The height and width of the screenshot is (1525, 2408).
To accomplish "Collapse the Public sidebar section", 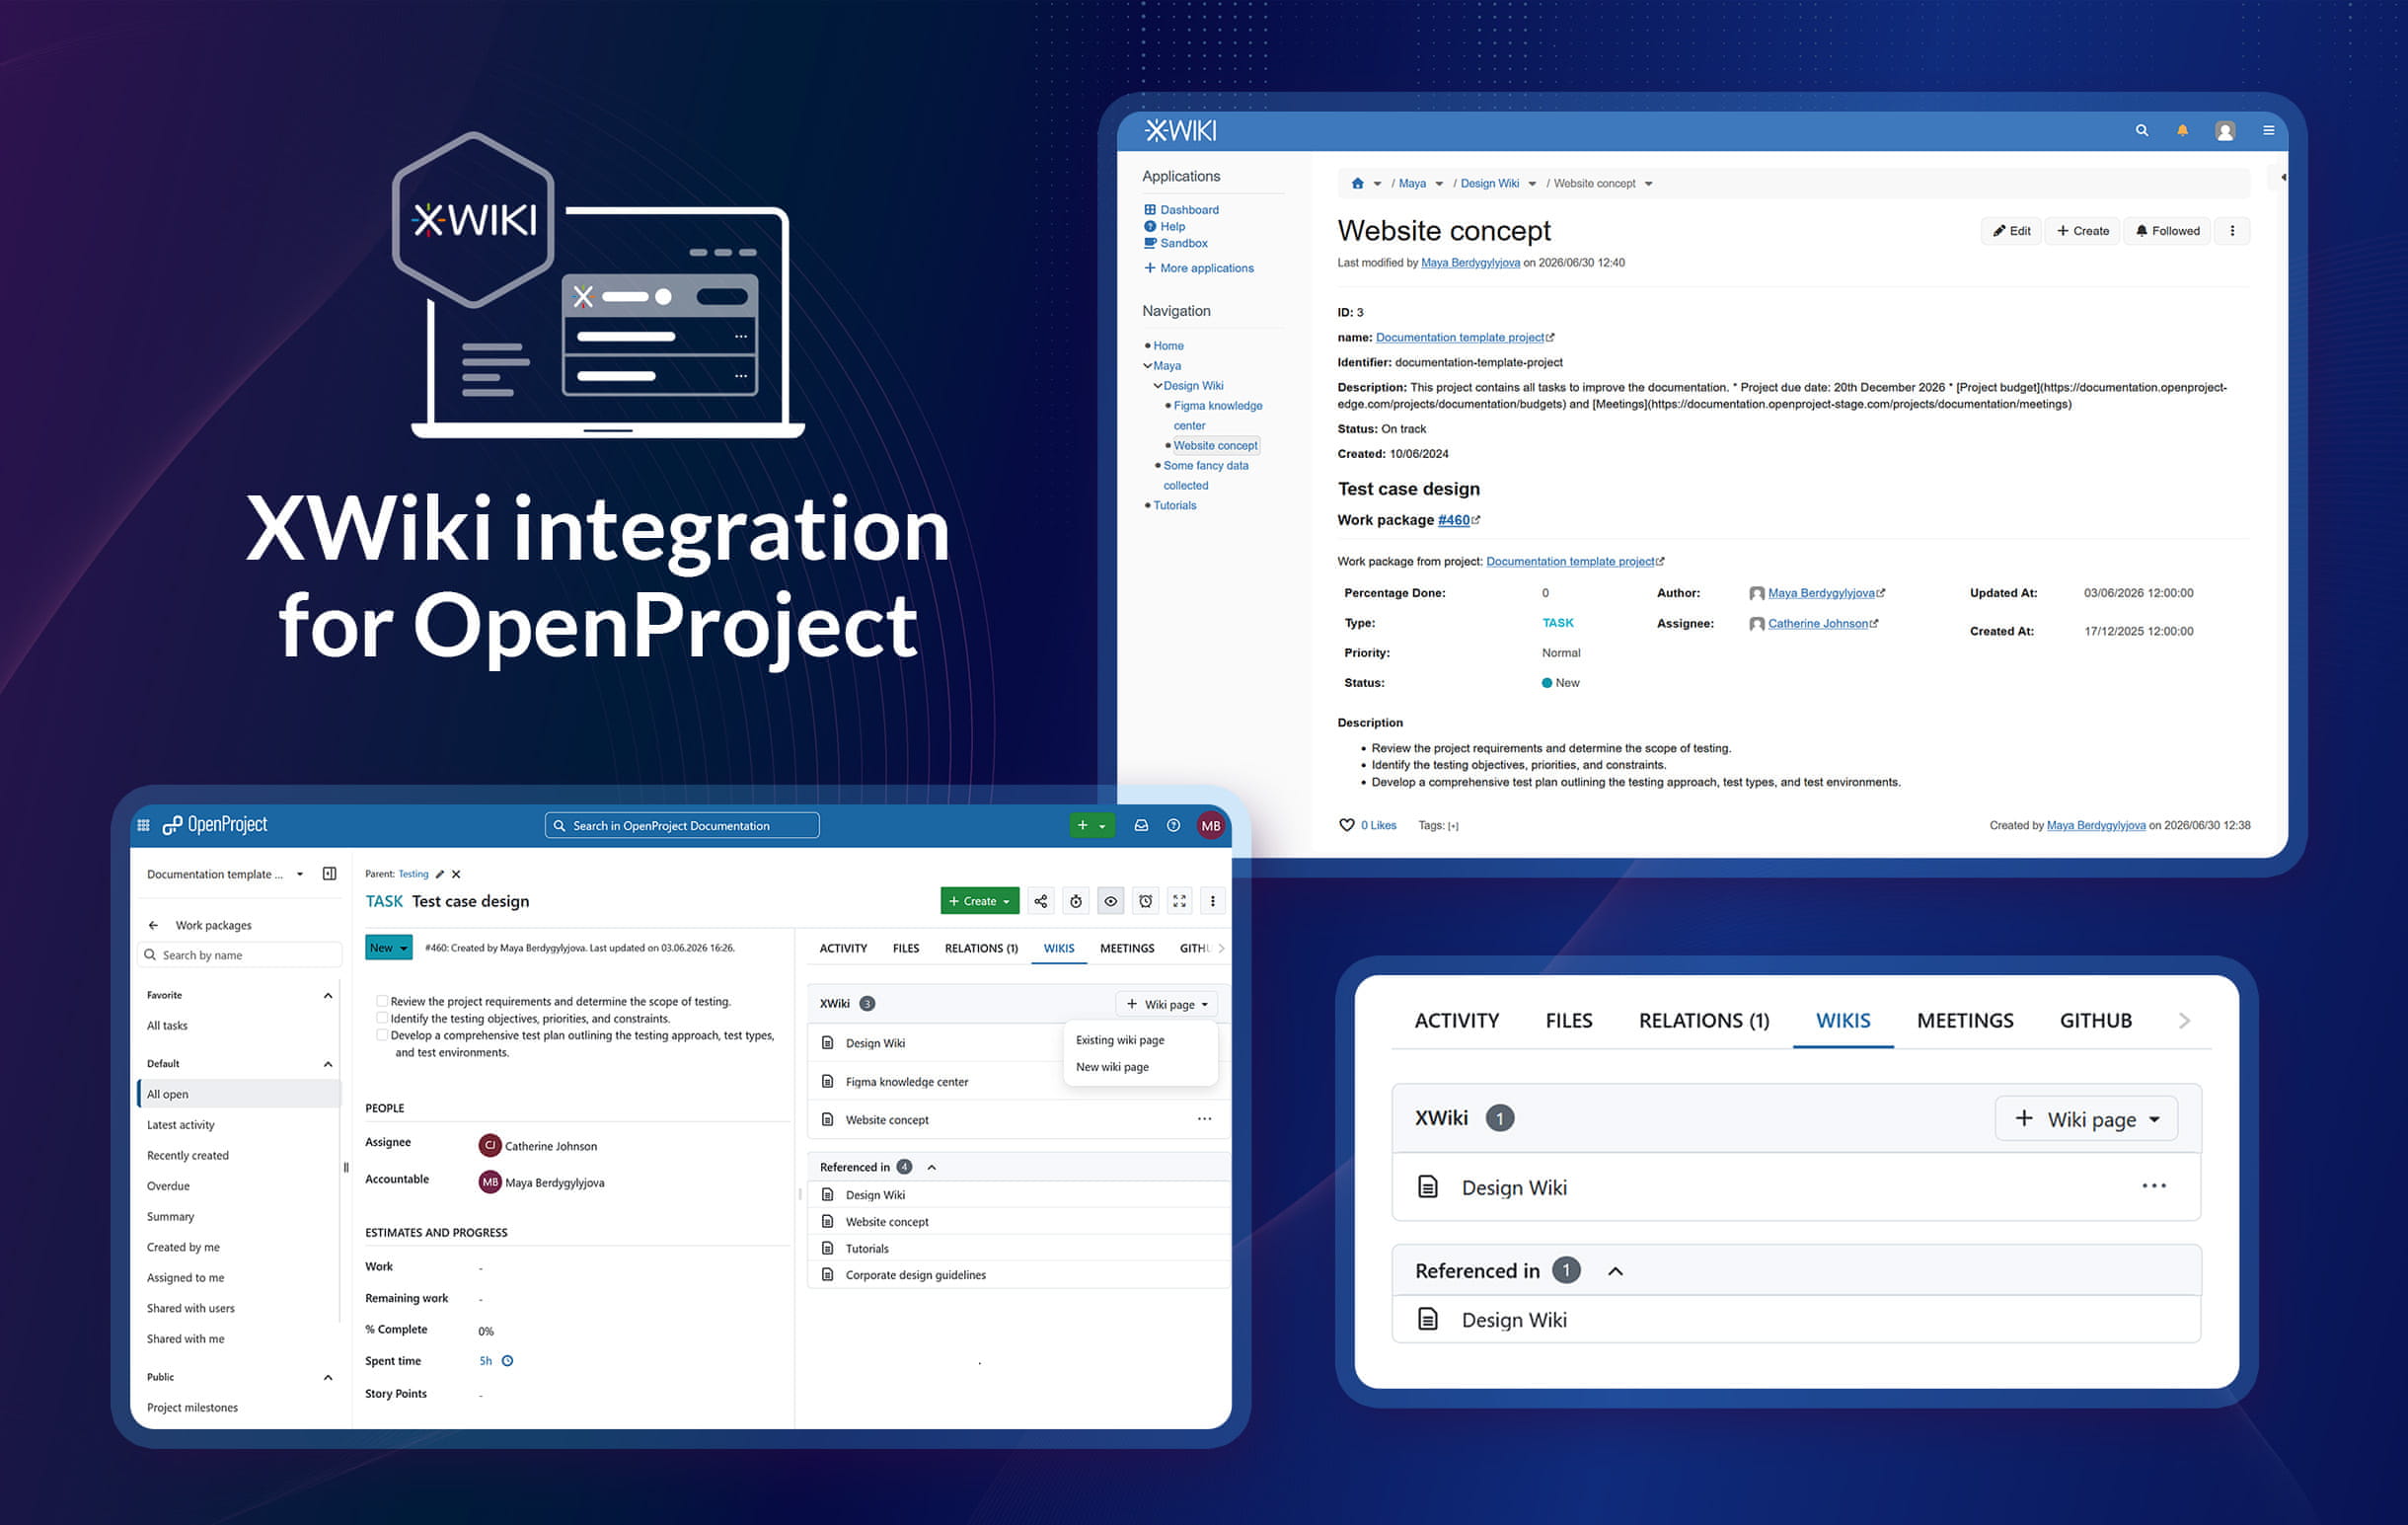I will [x=328, y=1378].
